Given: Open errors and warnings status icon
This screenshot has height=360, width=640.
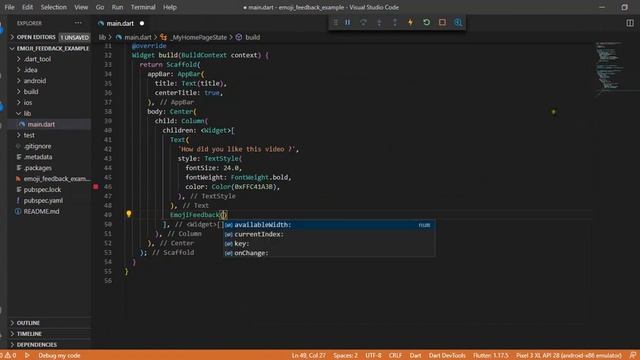Looking at the screenshot, I should coord(8,356).
